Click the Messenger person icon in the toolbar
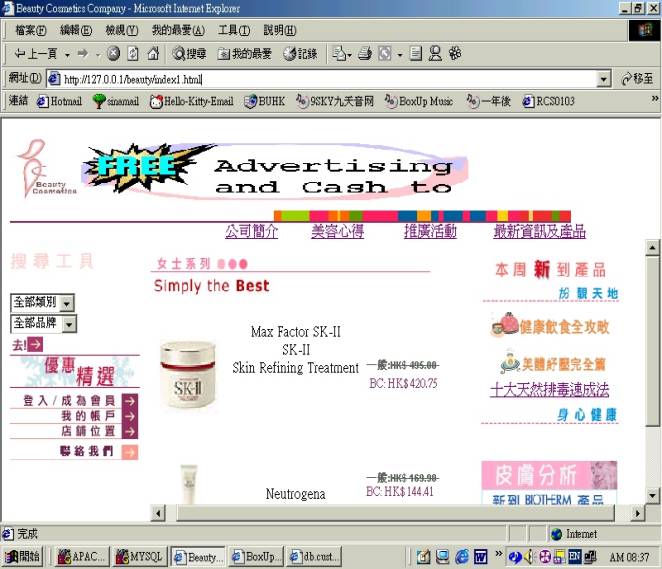662x569 pixels. pyautogui.click(x=435, y=54)
